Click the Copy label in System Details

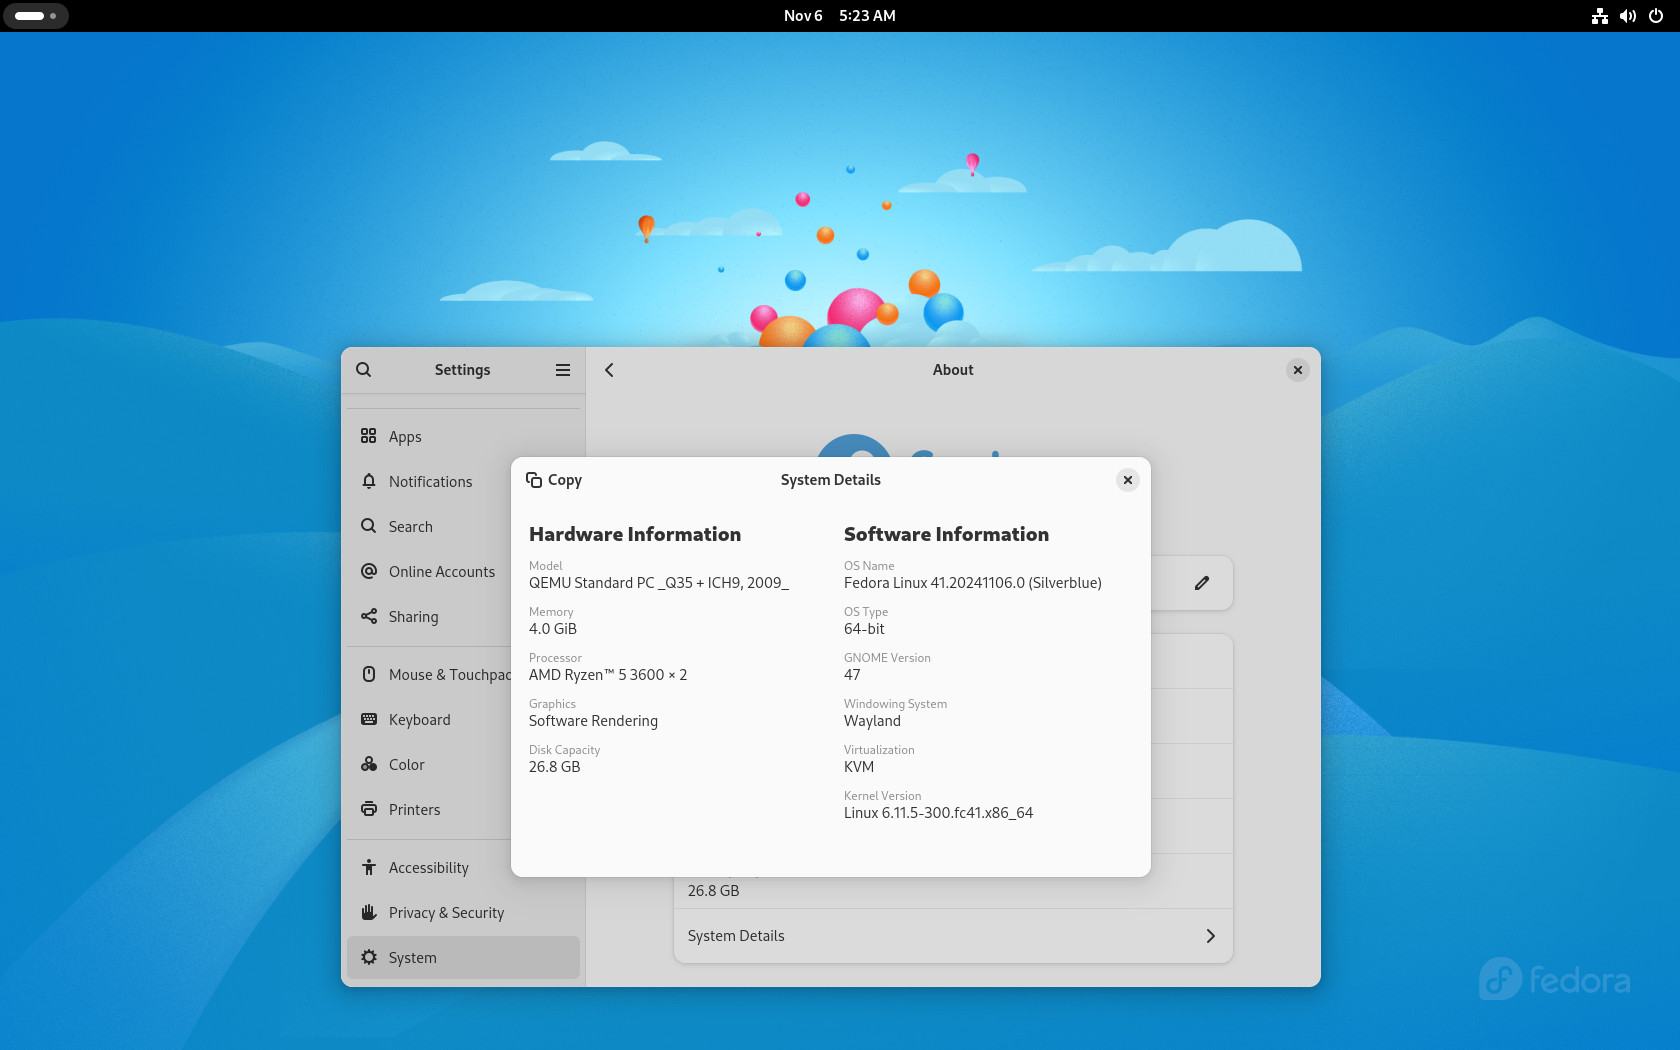[x=565, y=480]
